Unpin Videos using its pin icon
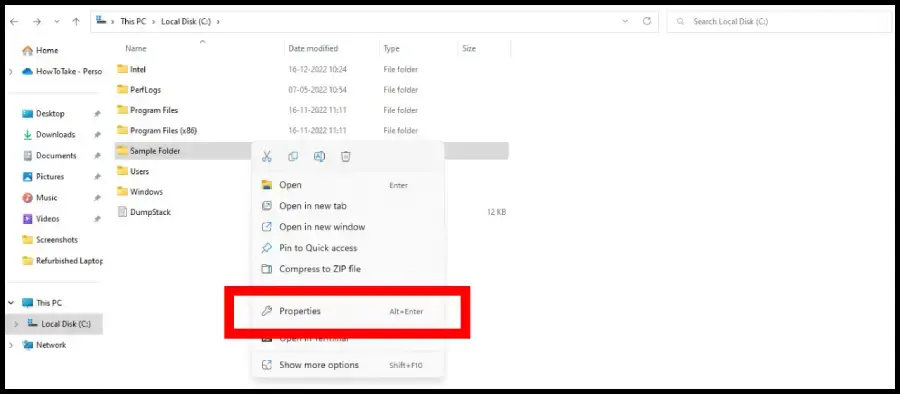This screenshot has width=900, height=394. tap(97, 219)
